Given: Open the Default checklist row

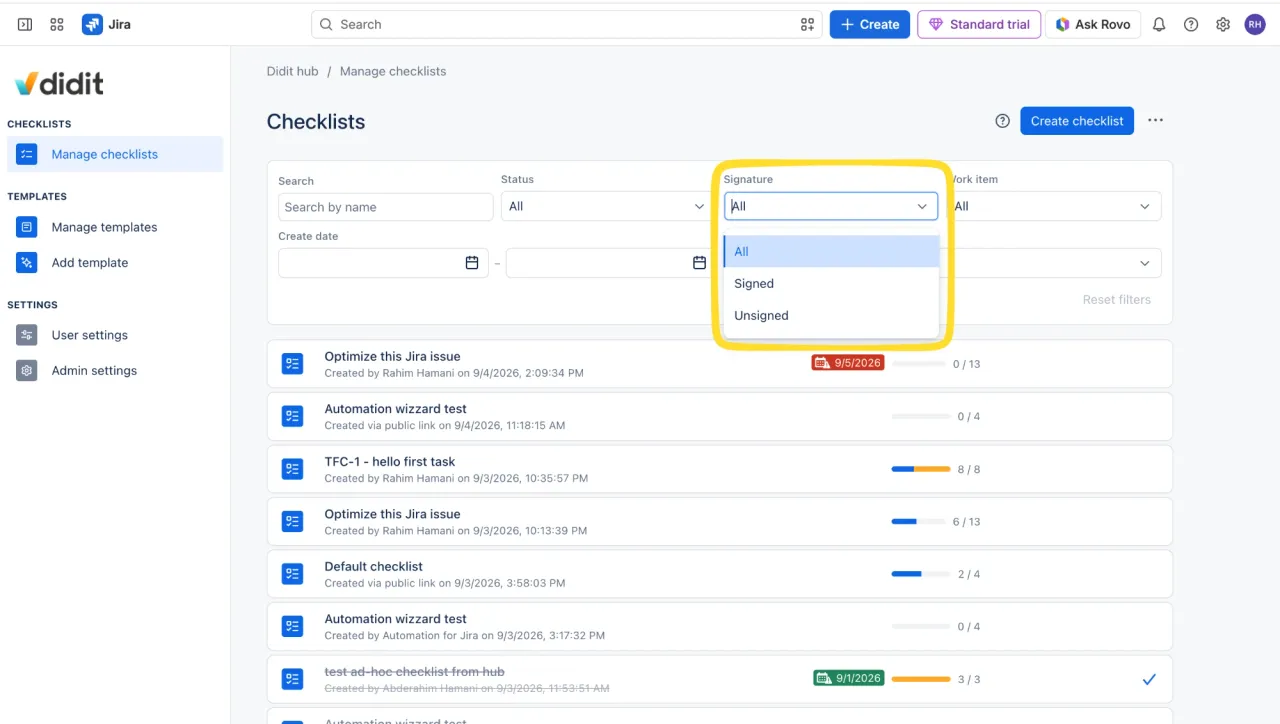Looking at the screenshot, I should coord(719,574).
